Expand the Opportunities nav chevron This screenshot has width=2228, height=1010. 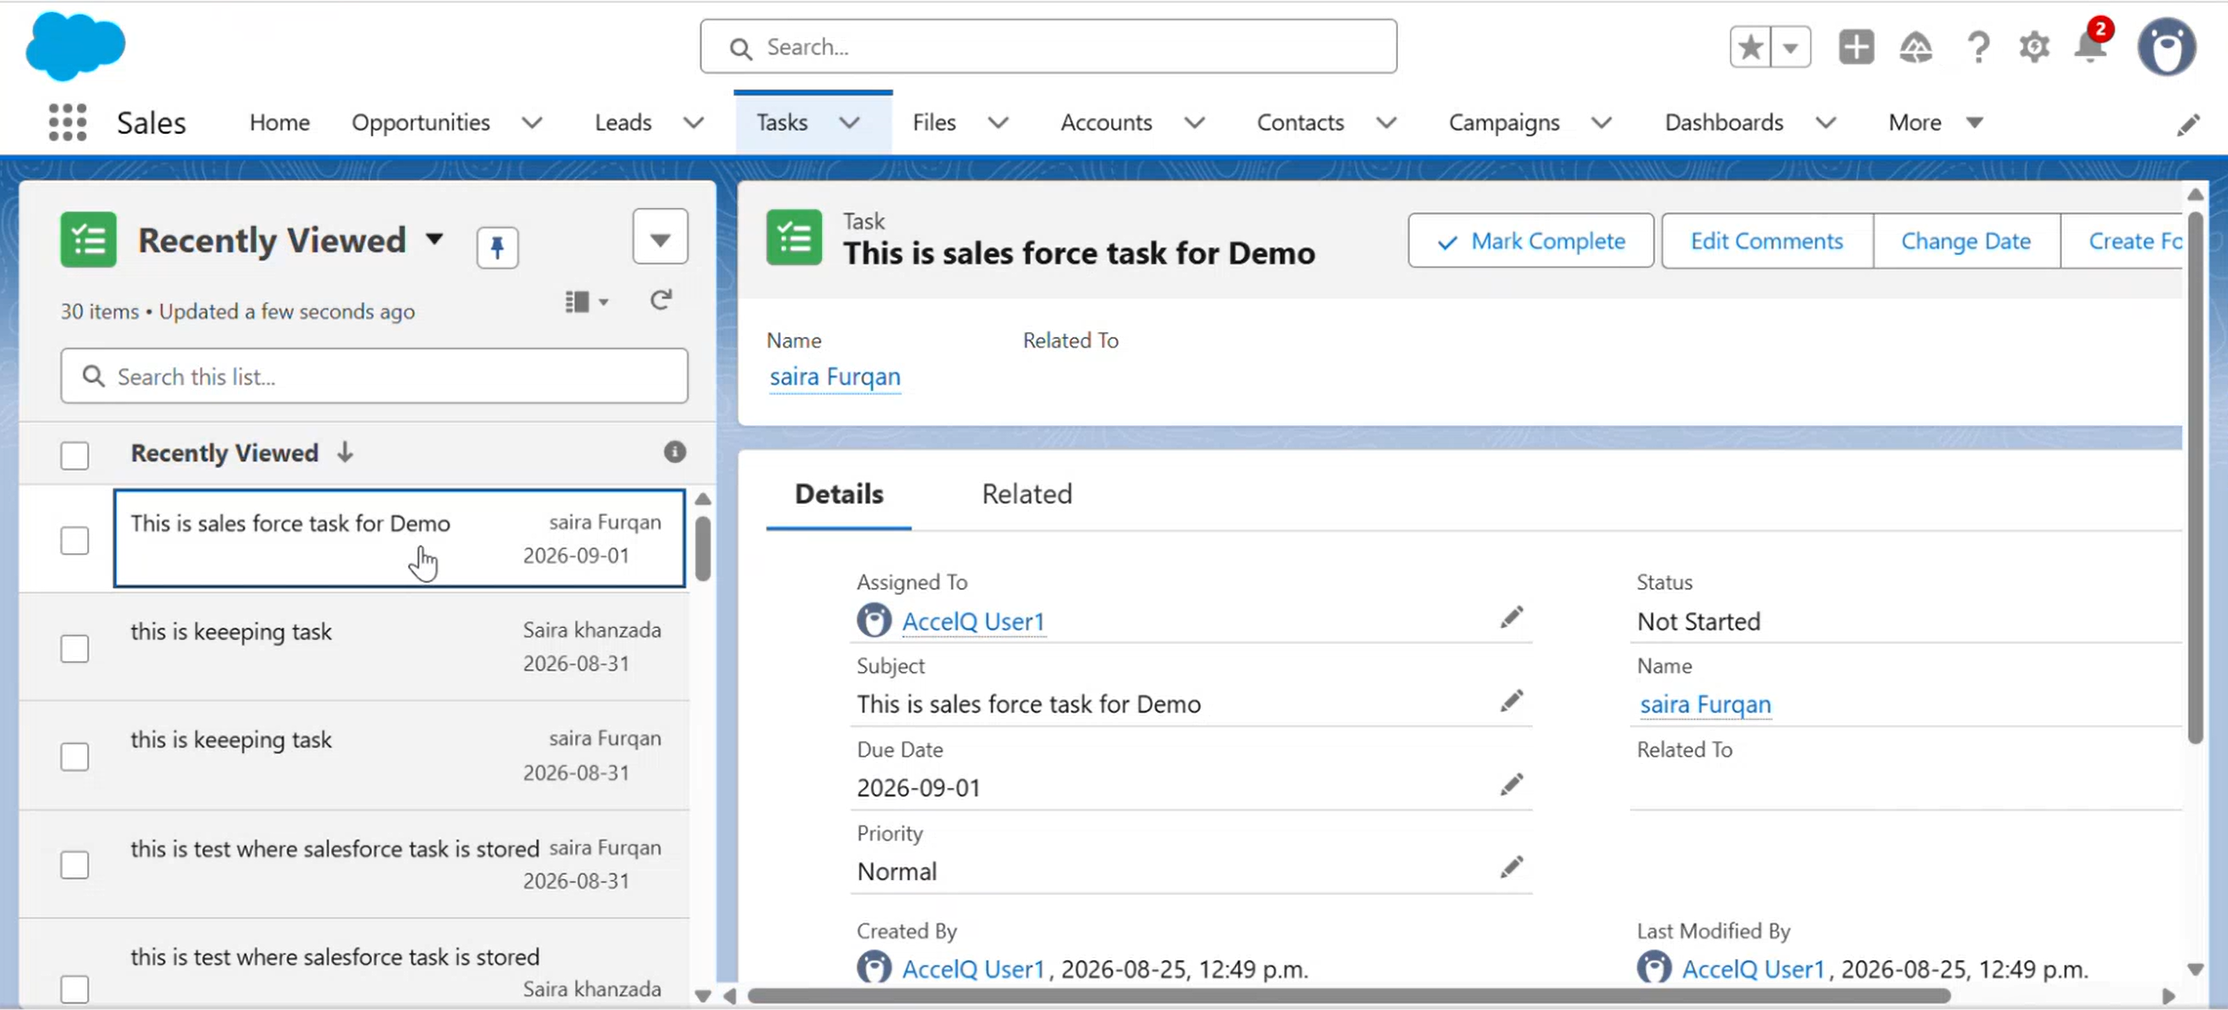pyautogui.click(x=532, y=123)
